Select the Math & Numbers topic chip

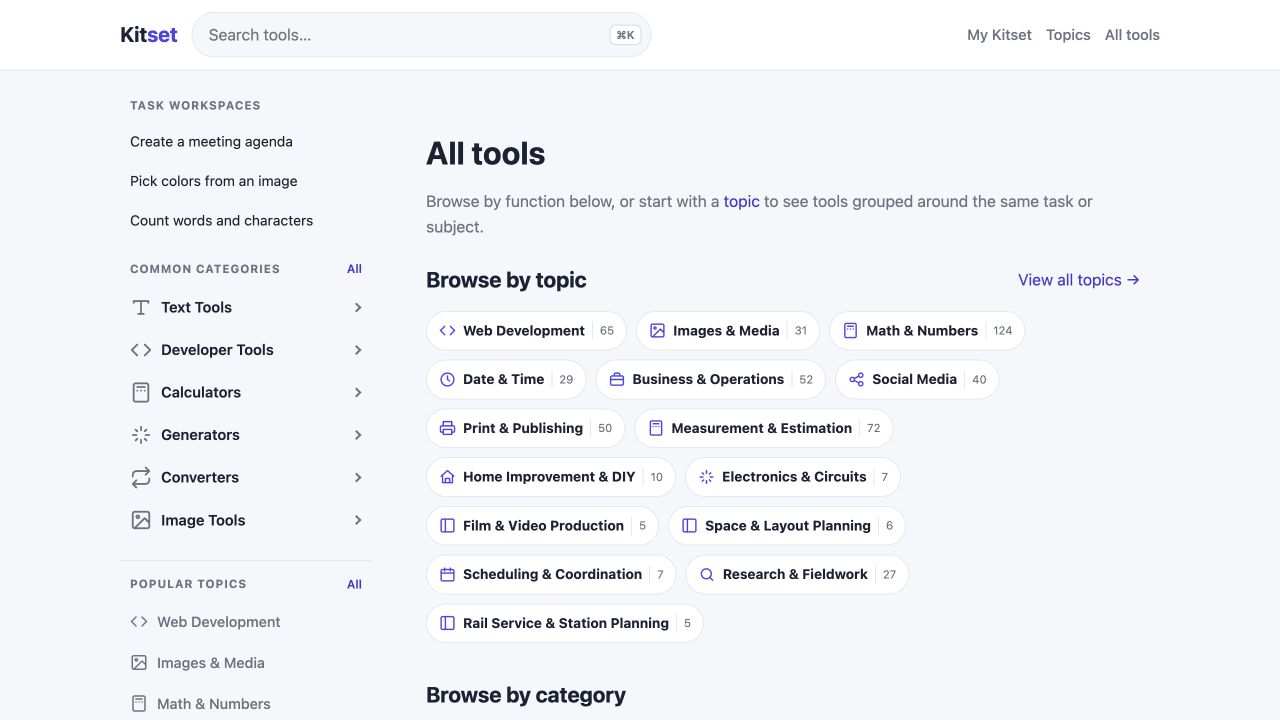click(x=927, y=331)
